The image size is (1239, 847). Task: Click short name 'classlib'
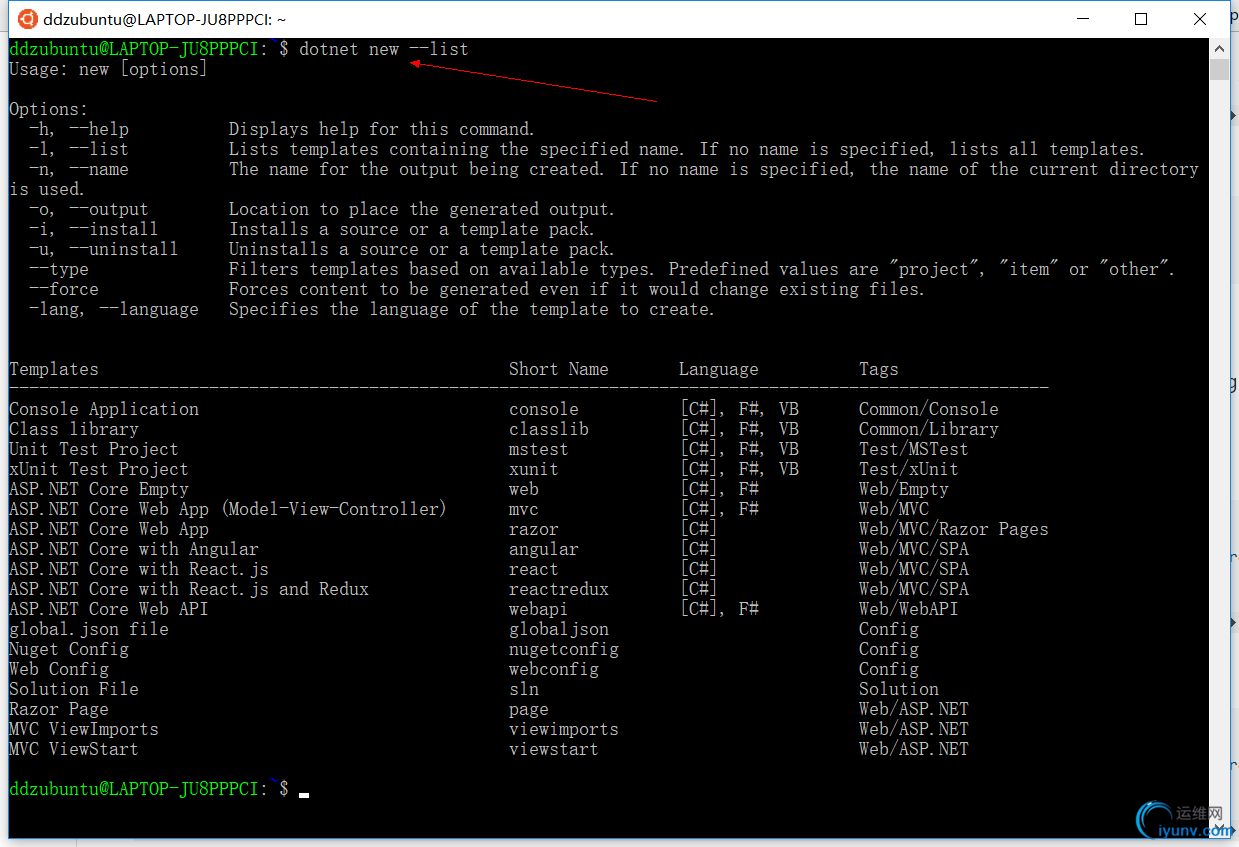click(549, 429)
